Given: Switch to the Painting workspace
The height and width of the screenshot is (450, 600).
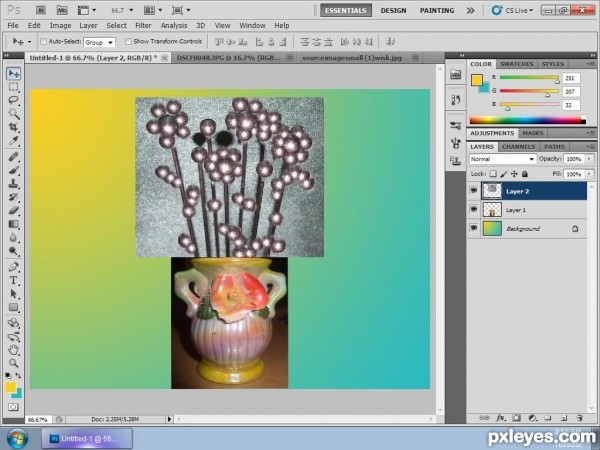Looking at the screenshot, I should (x=437, y=10).
